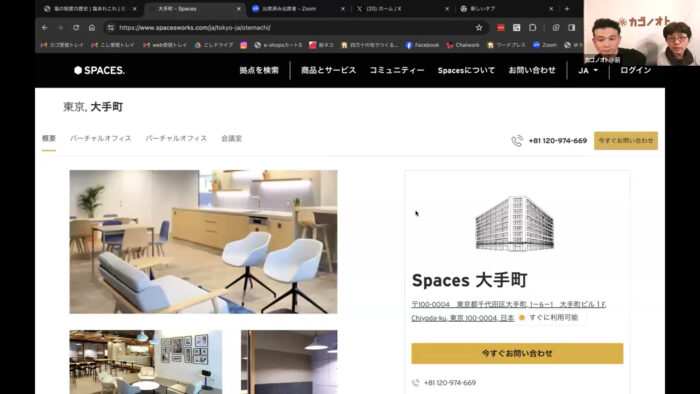Open the Spacesについて menu
700x394 pixels.
(x=466, y=70)
